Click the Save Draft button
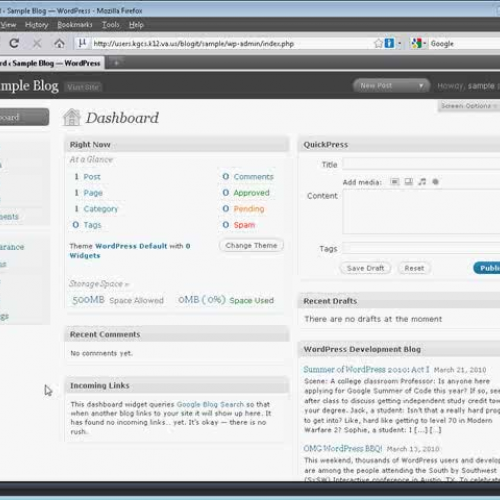500x500 pixels. pos(365,268)
